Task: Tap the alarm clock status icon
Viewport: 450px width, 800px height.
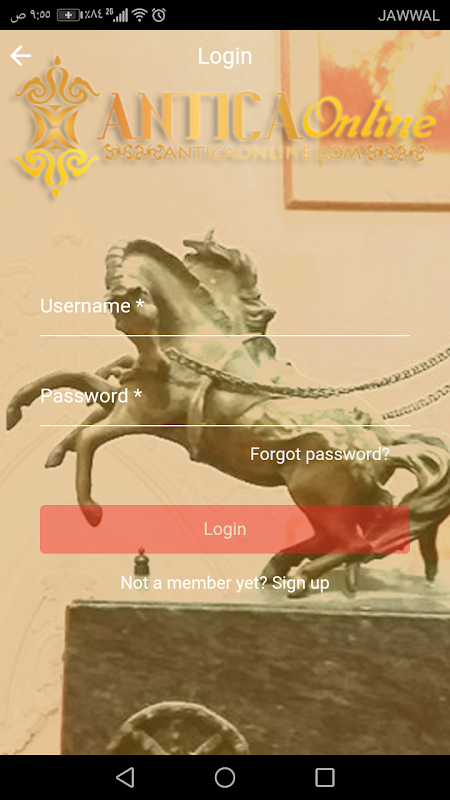Action: [159, 15]
